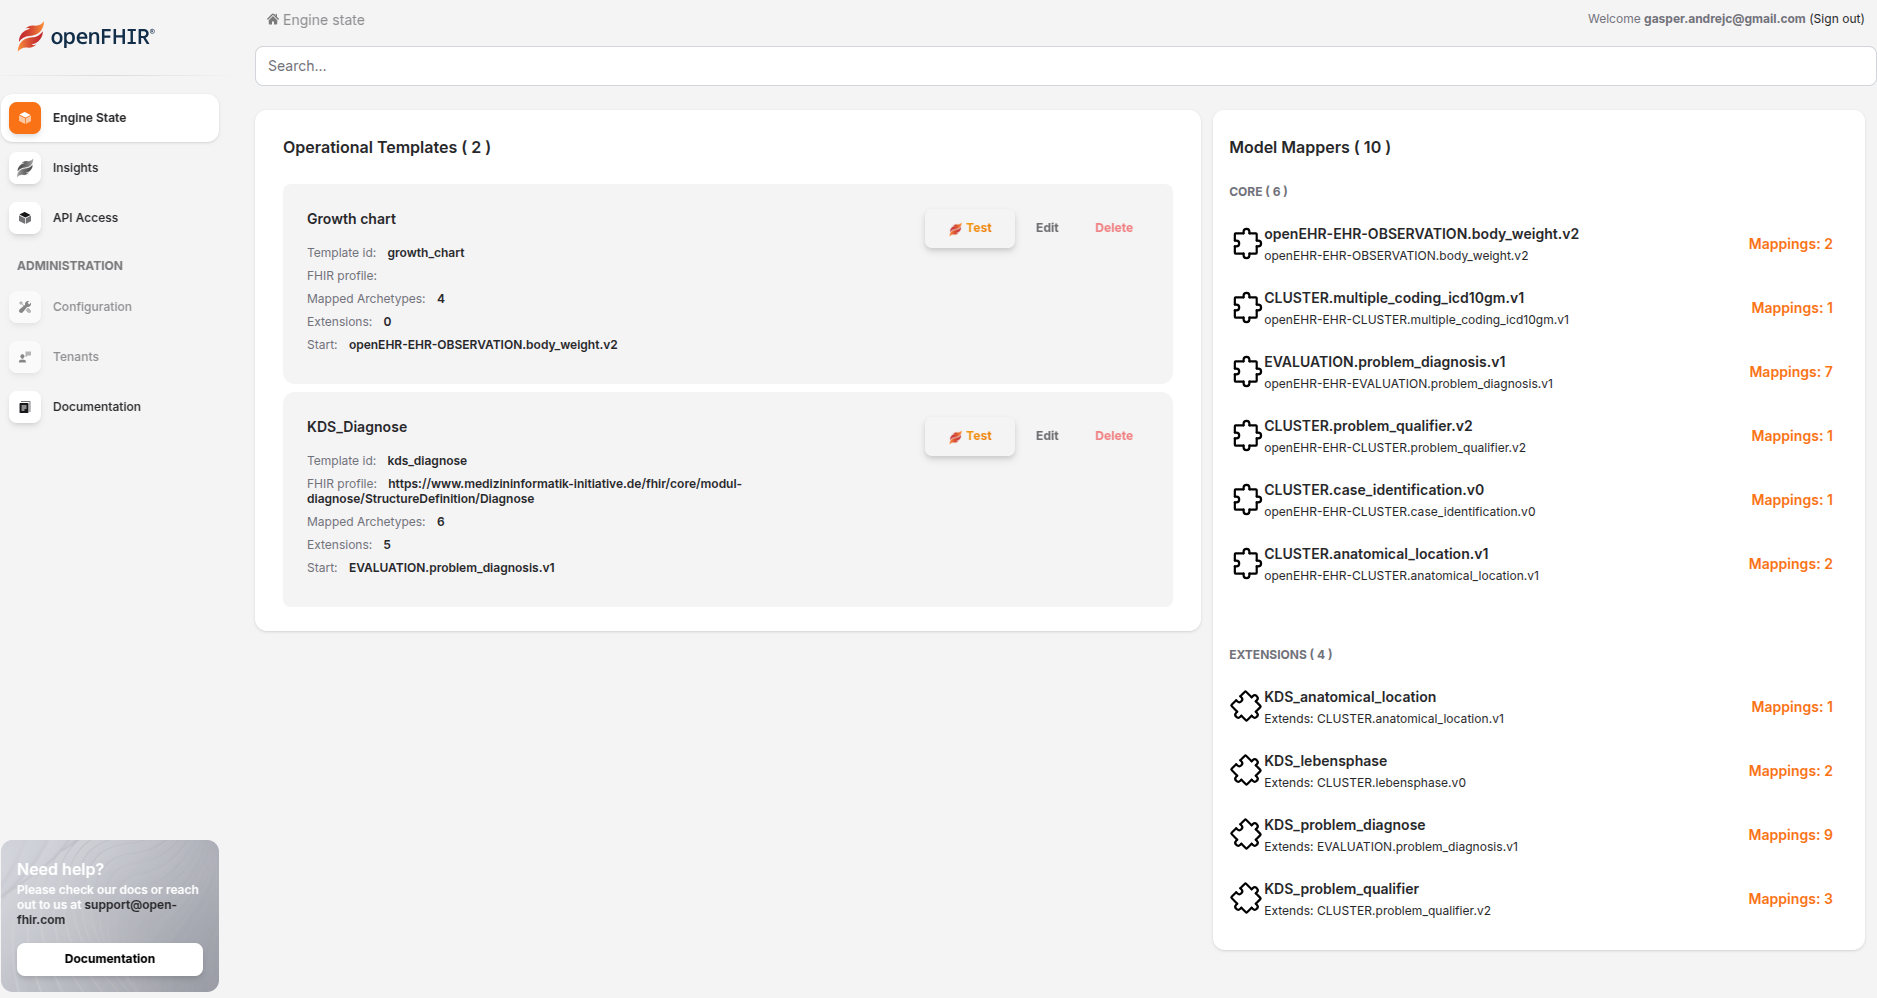1877x998 pixels.
Task: Focus the Search input field
Action: [1065, 66]
